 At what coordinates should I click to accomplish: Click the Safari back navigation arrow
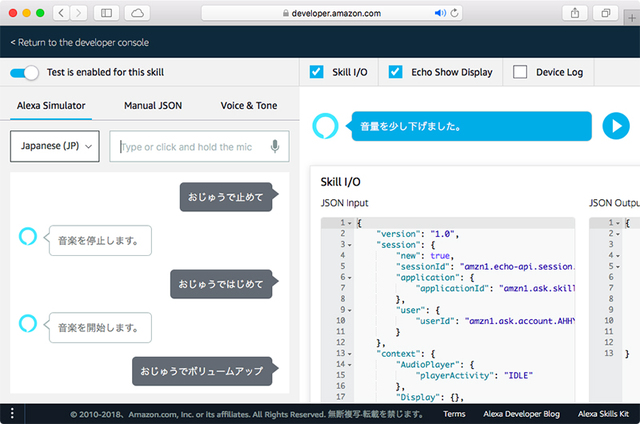coord(59,13)
